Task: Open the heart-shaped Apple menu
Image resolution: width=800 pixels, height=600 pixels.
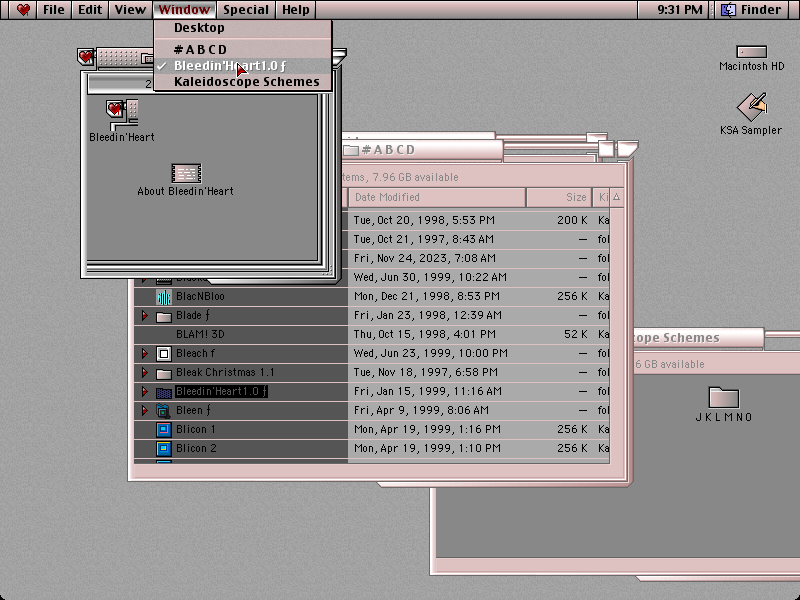Action: click(x=23, y=10)
